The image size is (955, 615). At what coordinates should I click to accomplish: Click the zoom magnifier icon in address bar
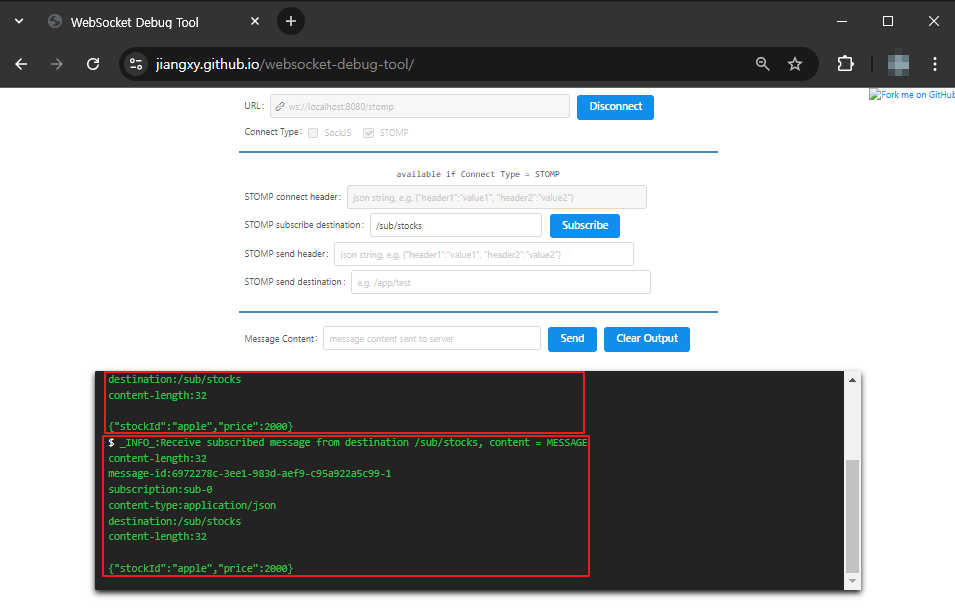tap(762, 64)
